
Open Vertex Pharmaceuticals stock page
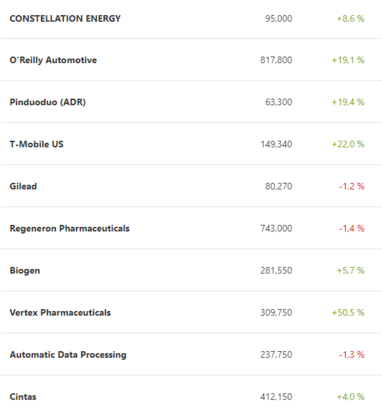[x=60, y=312]
